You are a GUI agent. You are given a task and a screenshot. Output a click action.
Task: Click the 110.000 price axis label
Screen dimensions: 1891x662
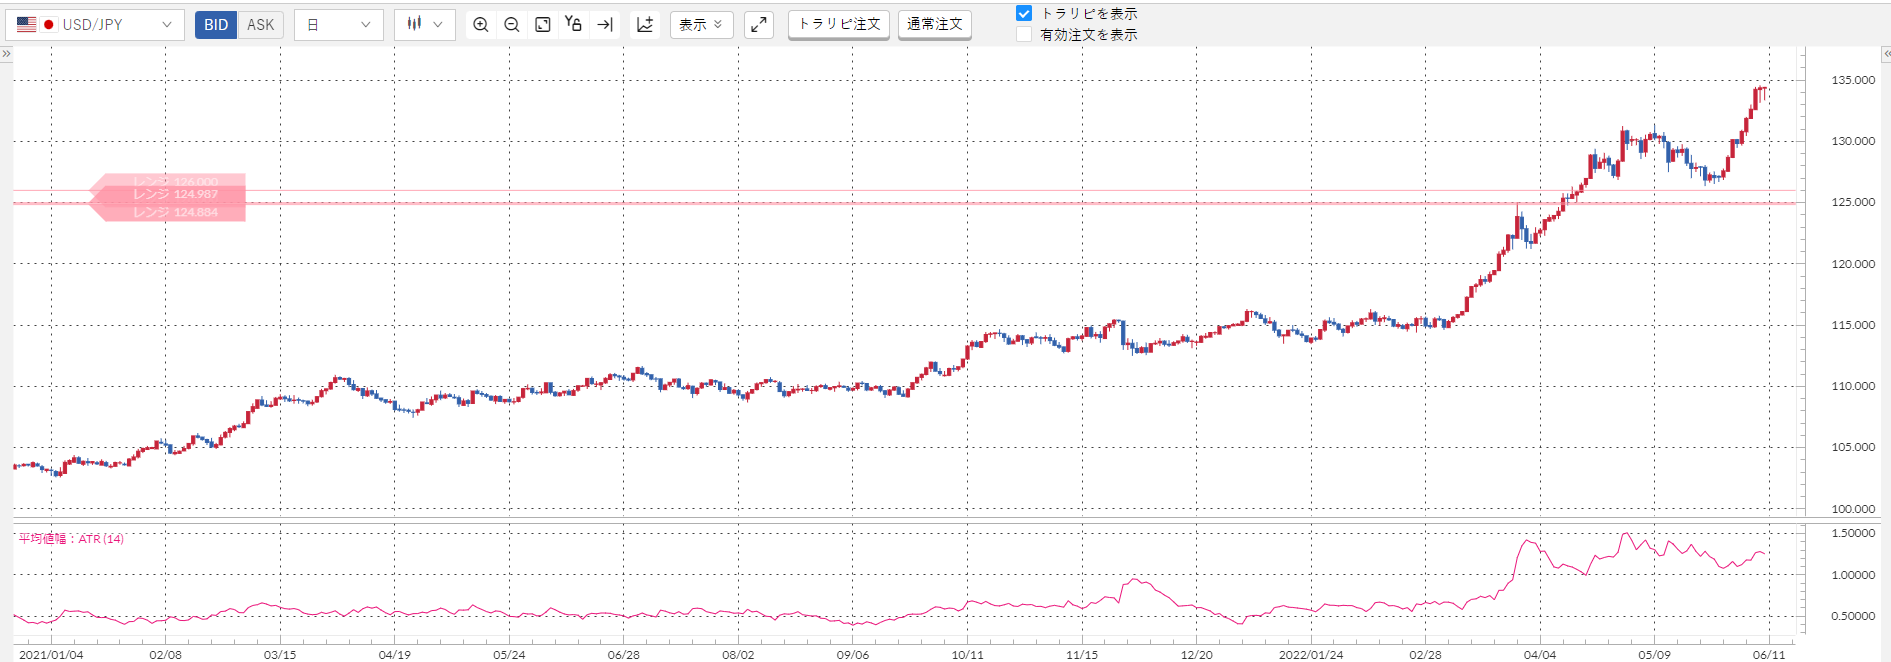tap(1853, 386)
